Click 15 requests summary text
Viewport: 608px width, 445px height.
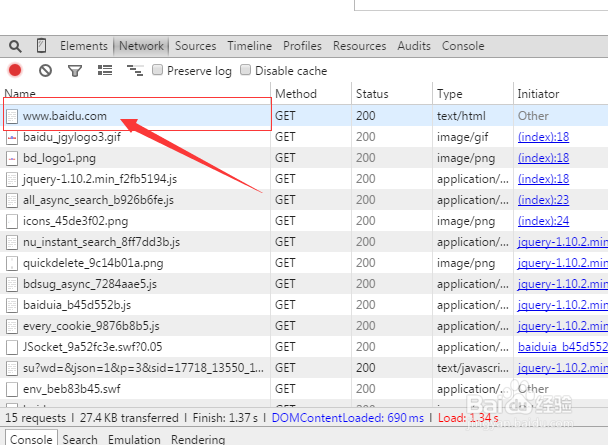[36, 418]
